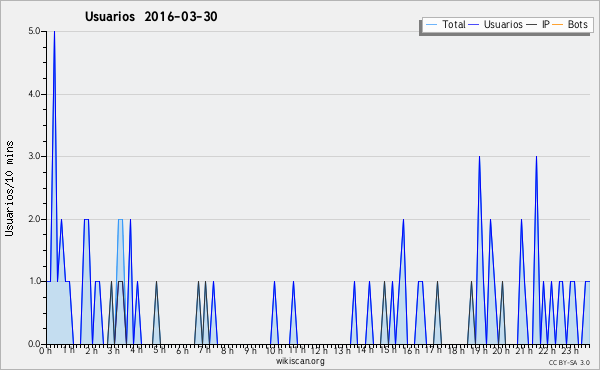Viewport: 600px width, 370px height.
Task: Click the Usuarios/10 mins axis label
Action: pyautogui.click(x=9, y=188)
